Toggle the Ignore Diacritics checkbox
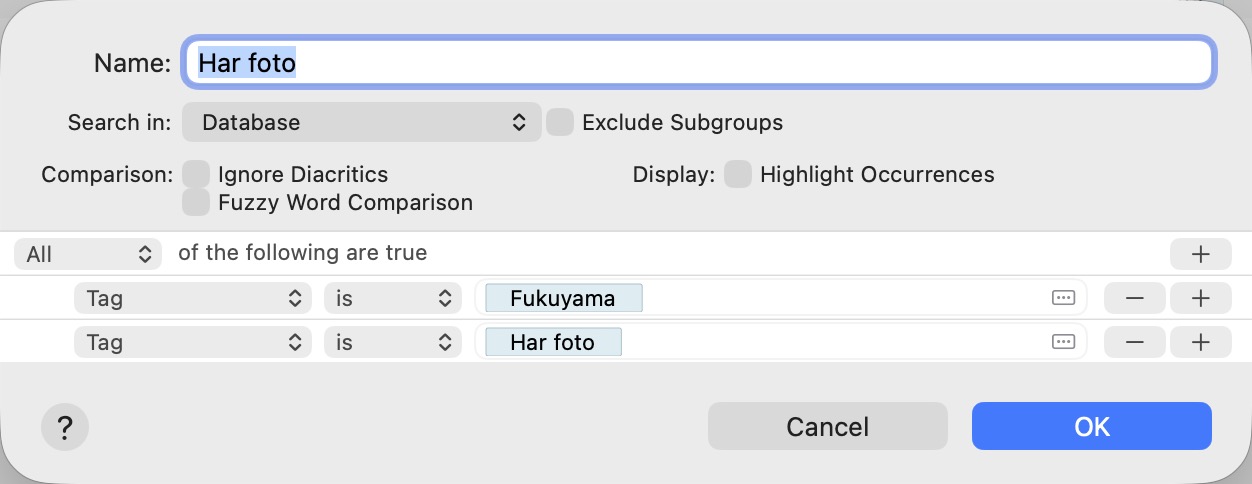 196,175
